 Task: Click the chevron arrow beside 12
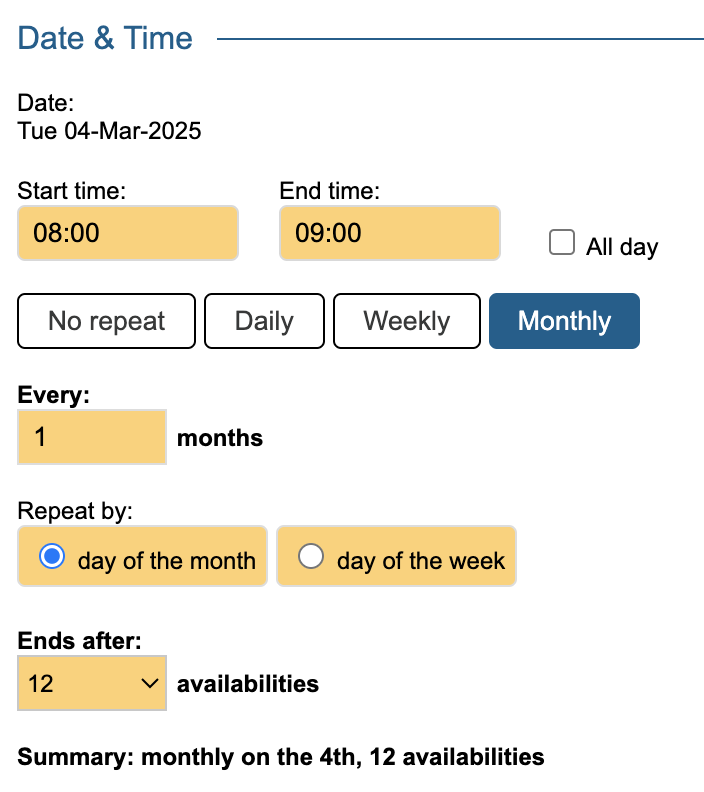[x=151, y=684]
